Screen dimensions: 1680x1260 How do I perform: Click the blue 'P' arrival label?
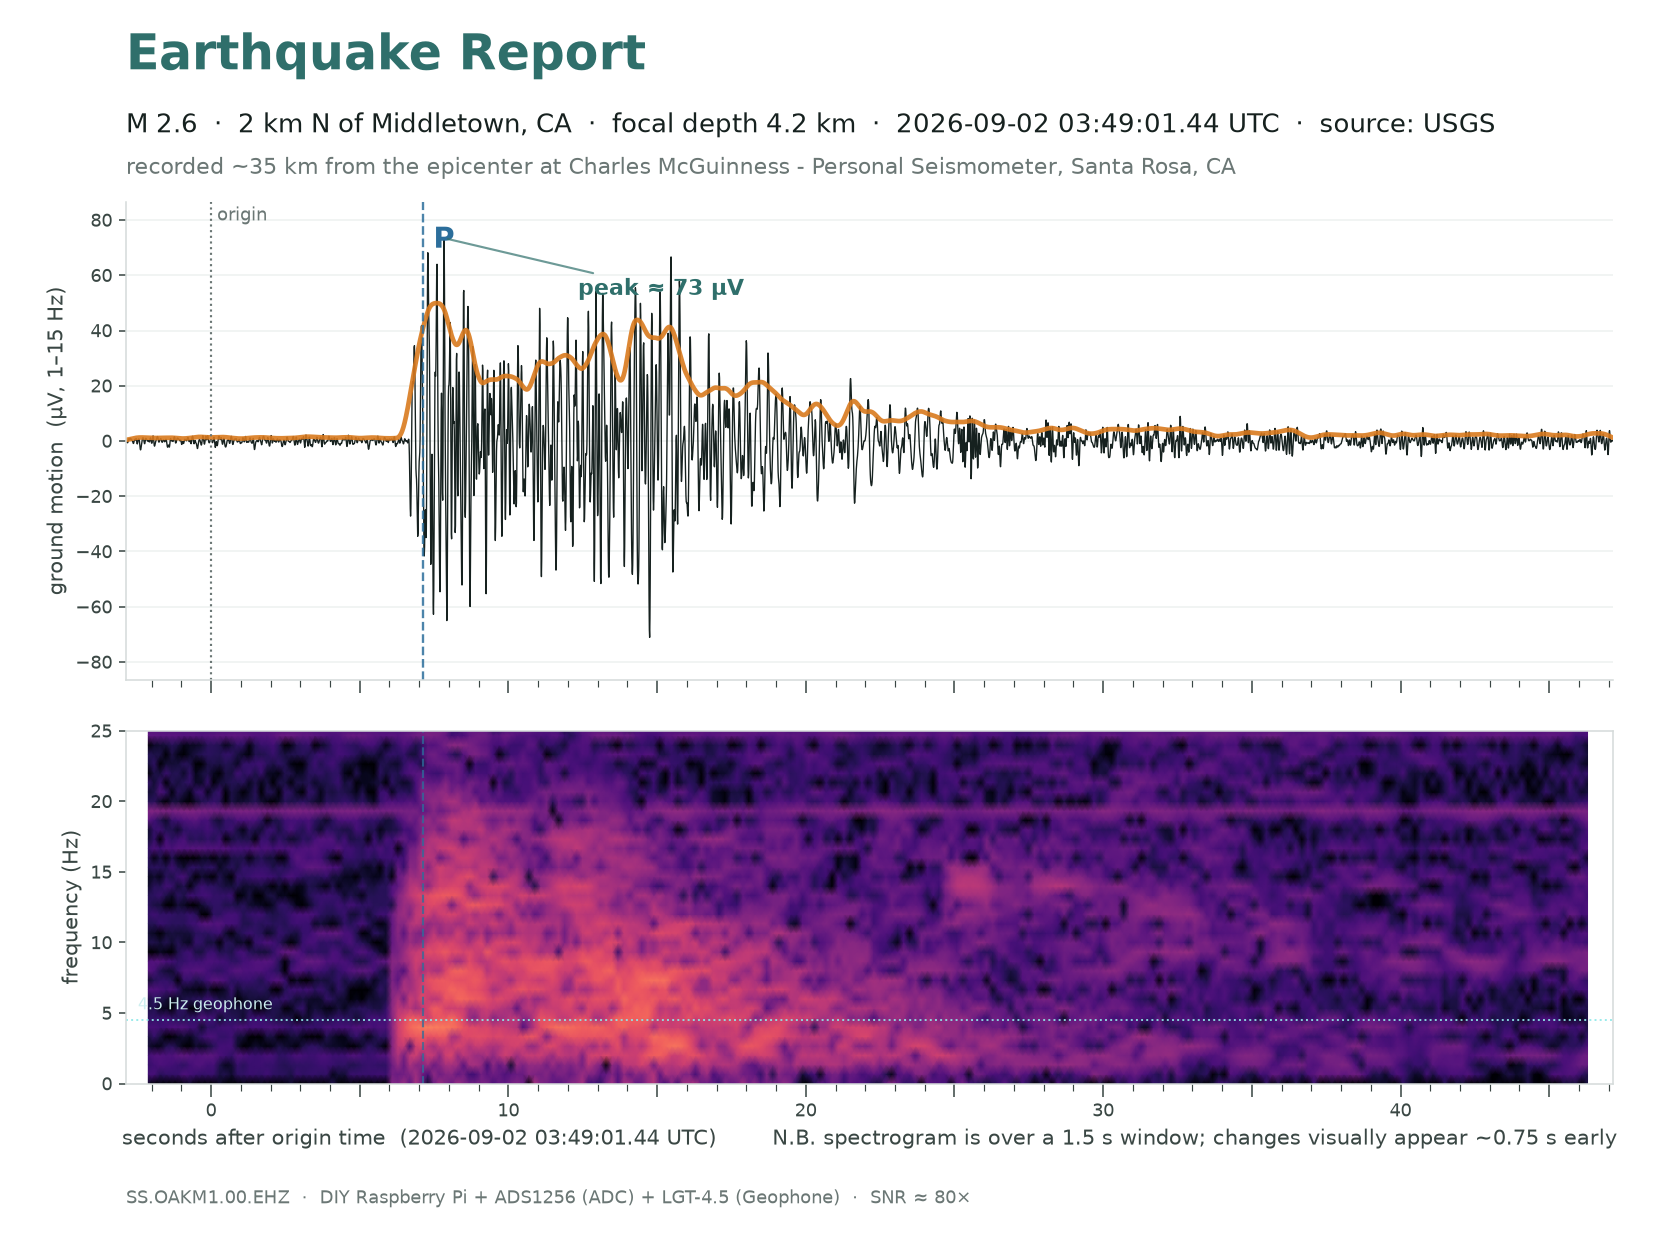click(443, 238)
